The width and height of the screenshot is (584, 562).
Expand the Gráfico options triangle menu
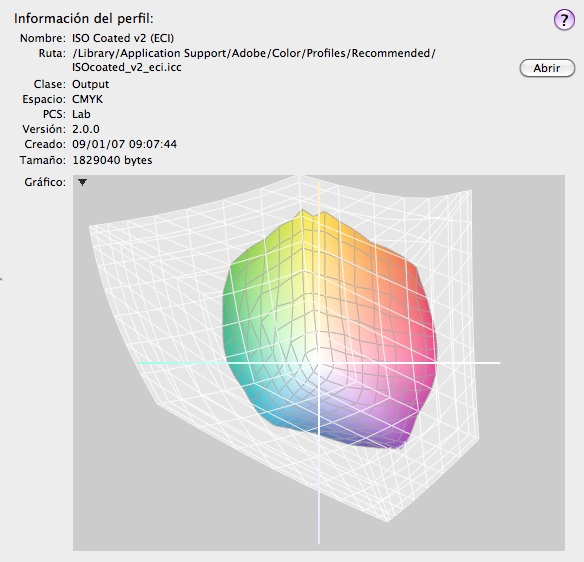tap(83, 182)
